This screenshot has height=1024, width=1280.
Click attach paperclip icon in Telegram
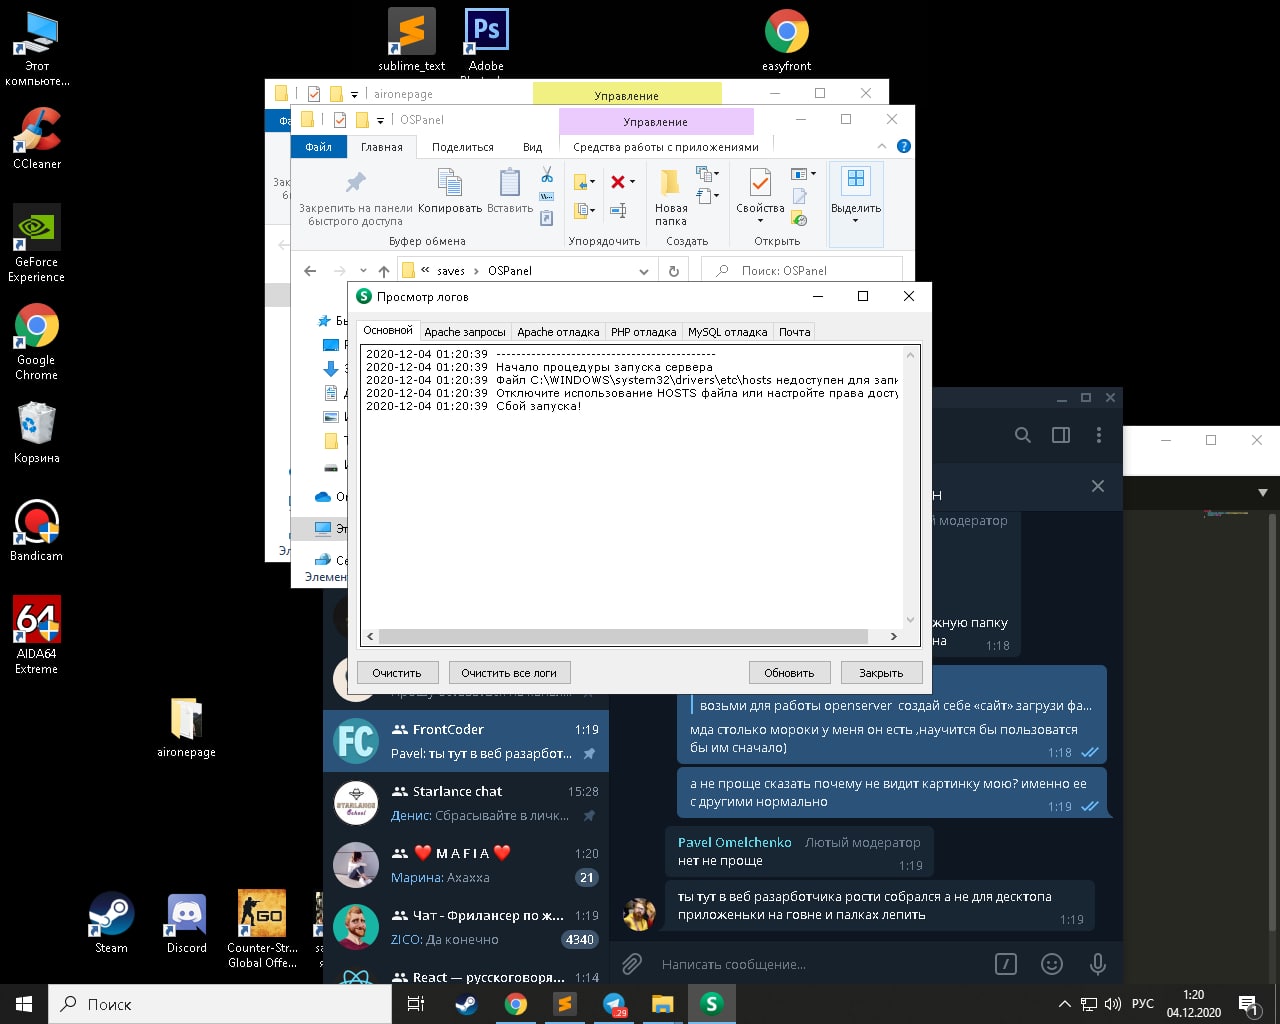[632, 964]
